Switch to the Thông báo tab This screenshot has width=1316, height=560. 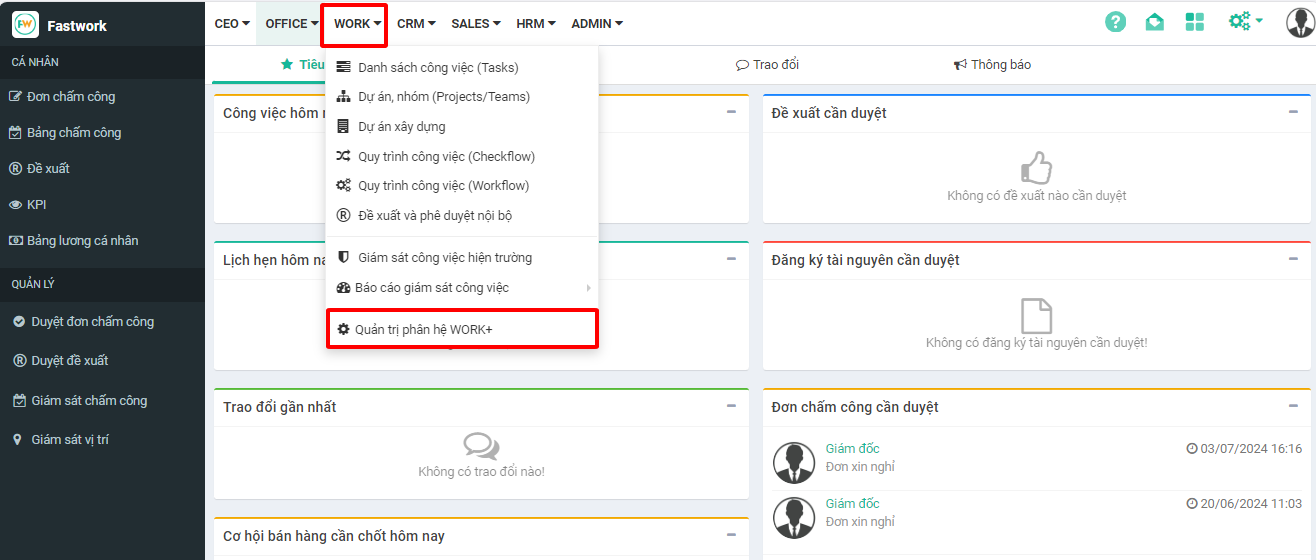(x=992, y=65)
